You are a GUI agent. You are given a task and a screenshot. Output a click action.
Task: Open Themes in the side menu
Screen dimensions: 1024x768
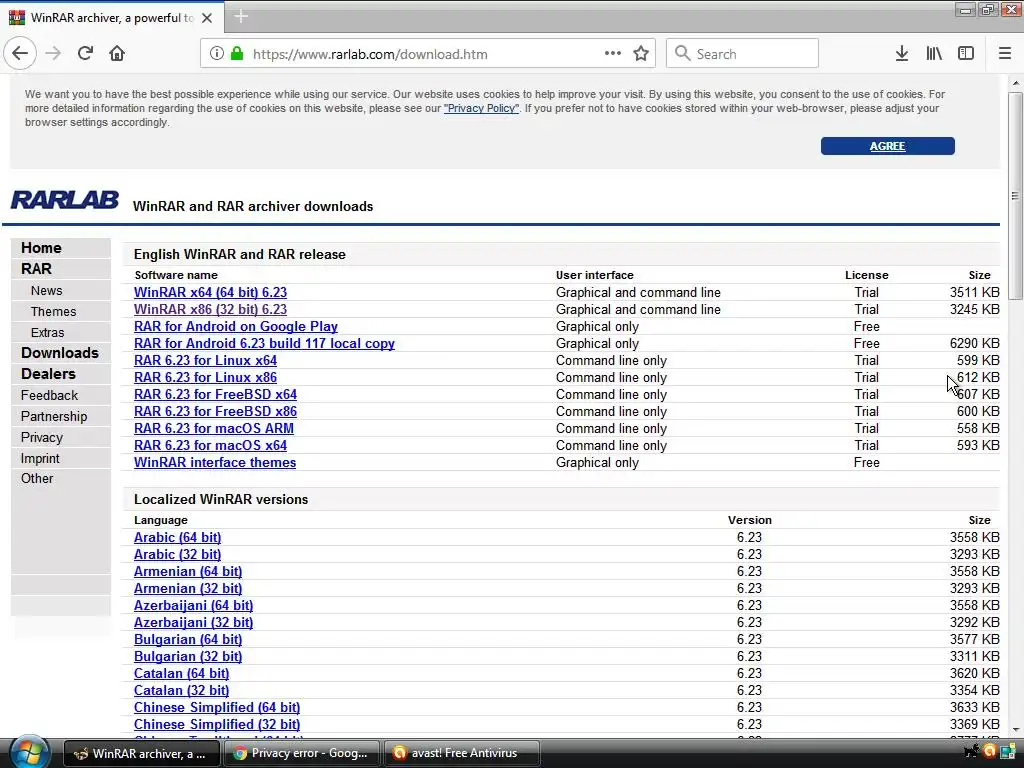click(x=54, y=312)
